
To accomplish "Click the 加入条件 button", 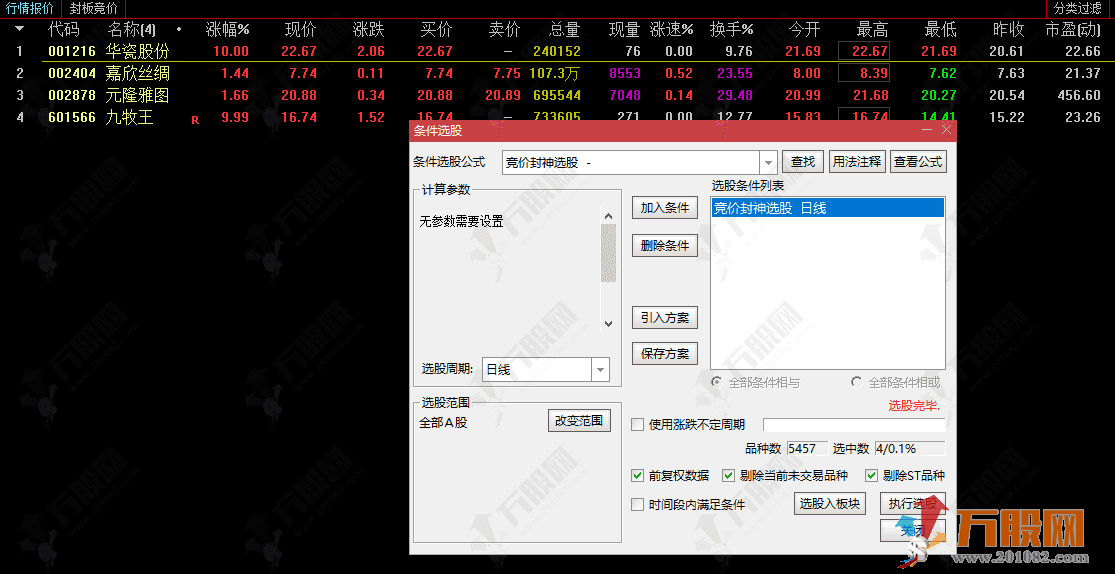I will pos(665,208).
